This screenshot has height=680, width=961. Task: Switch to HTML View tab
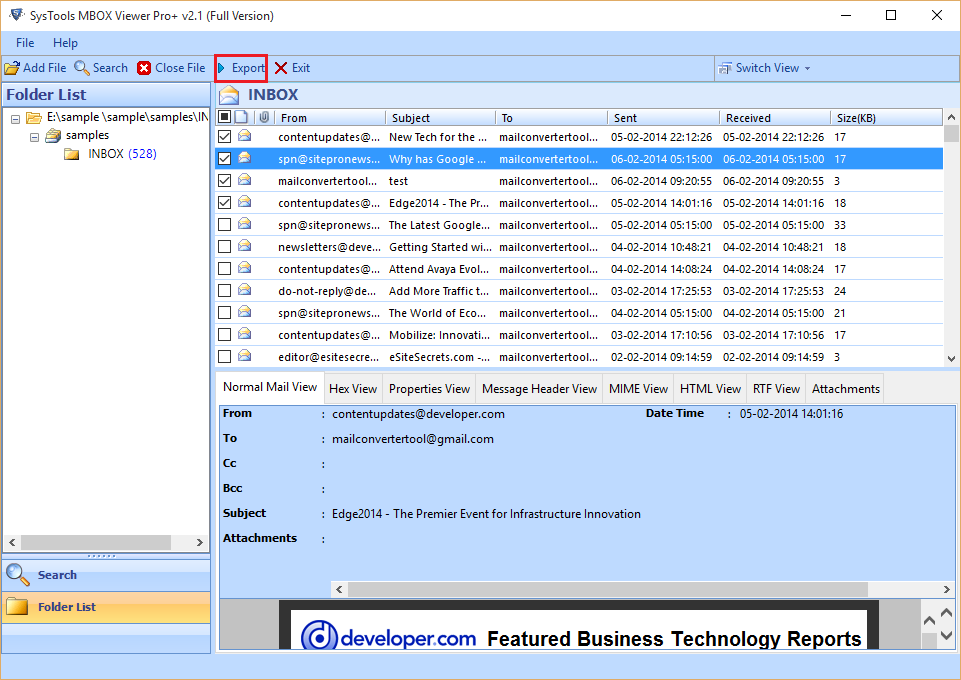pyautogui.click(x=710, y=389)
